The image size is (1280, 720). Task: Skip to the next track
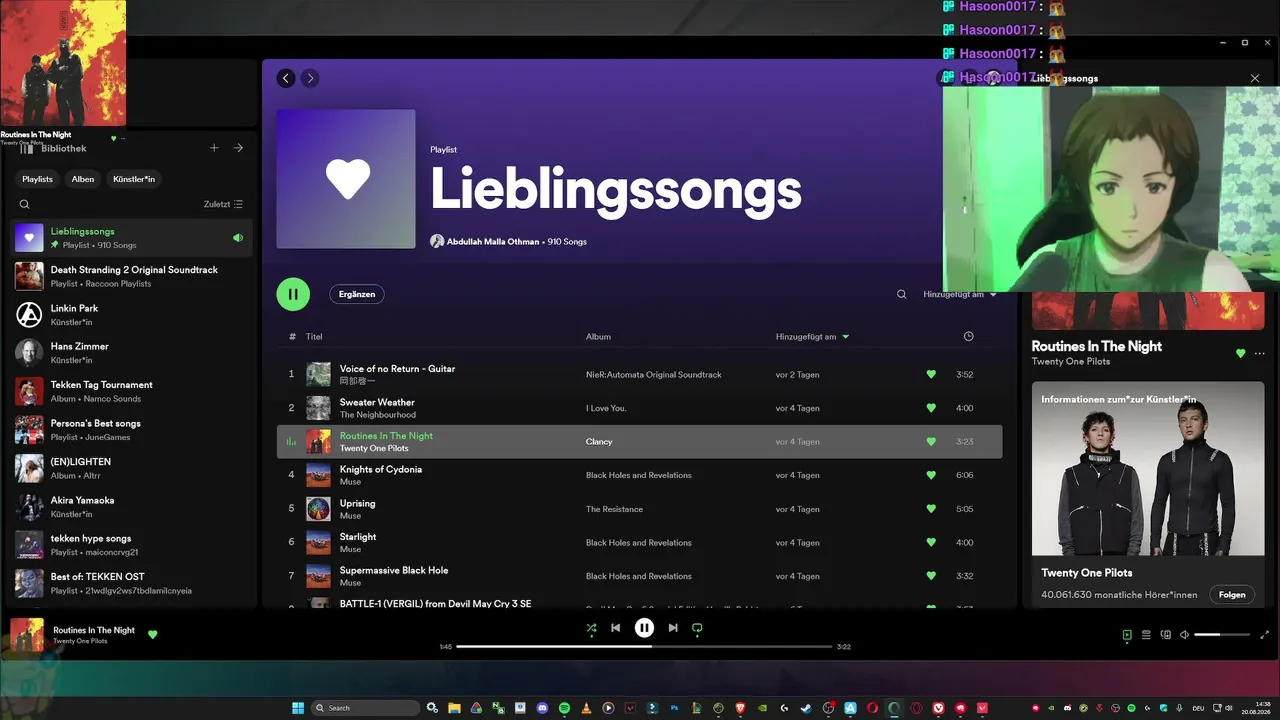point(673,628)
